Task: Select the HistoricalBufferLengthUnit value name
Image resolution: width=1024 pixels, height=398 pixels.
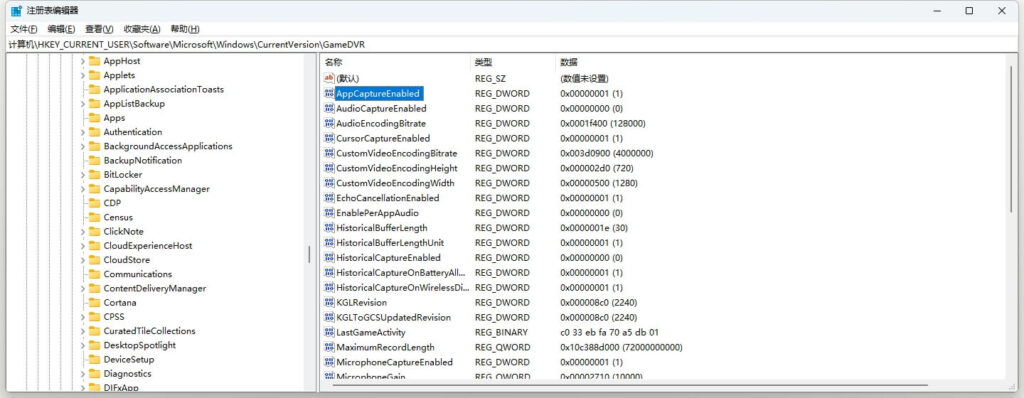Action: pos(390,243)
